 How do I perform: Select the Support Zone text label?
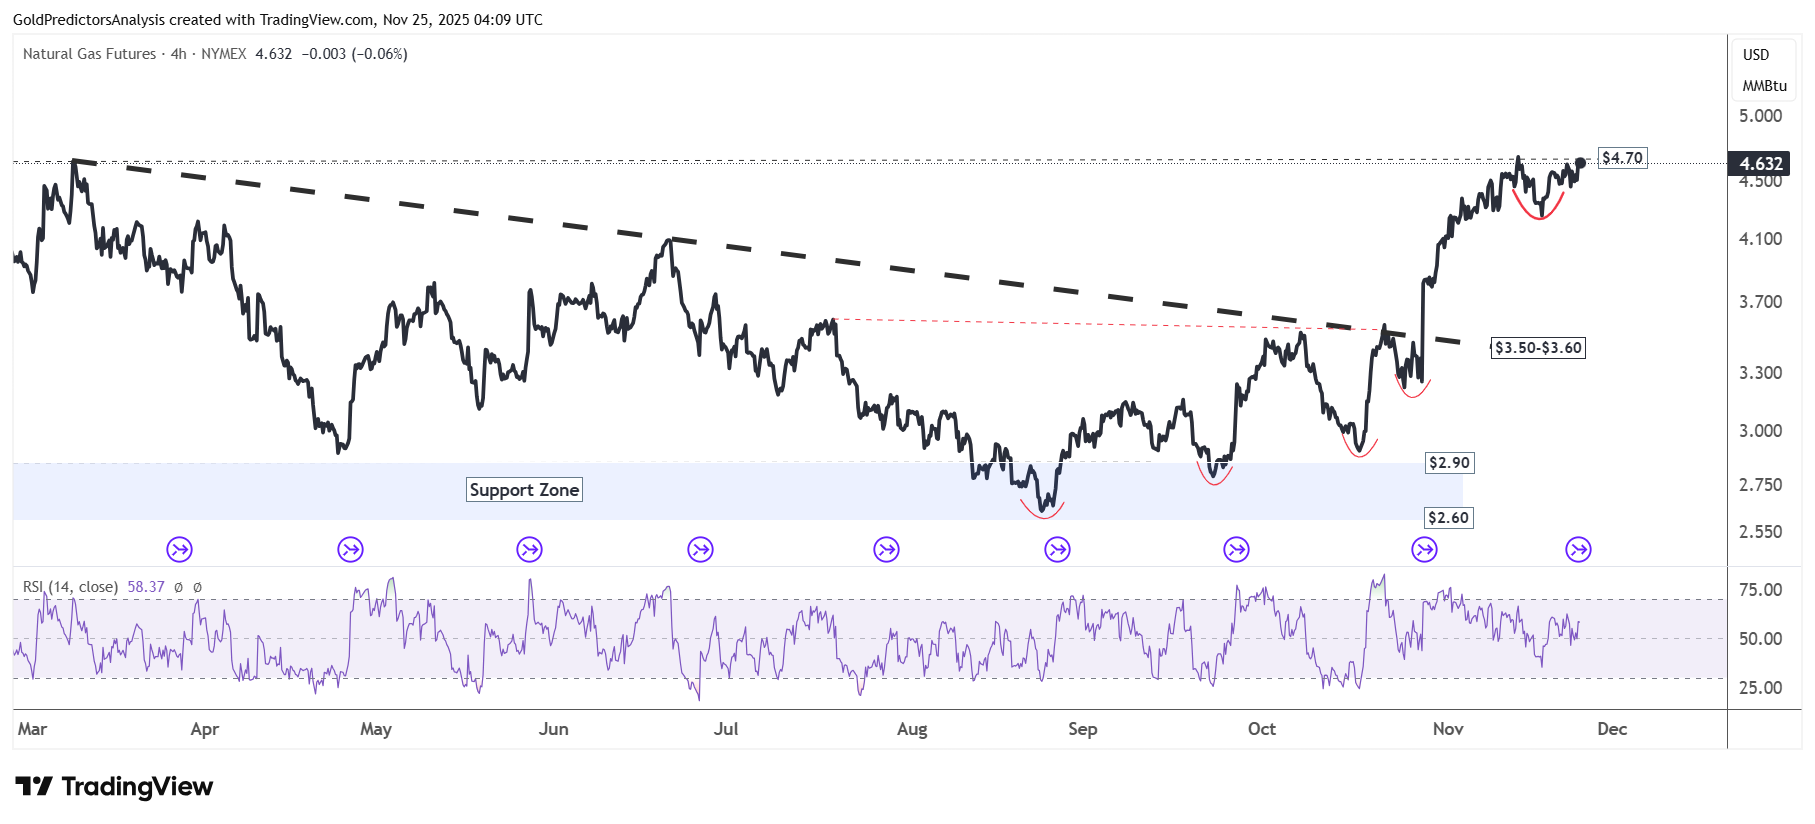point(524,490)
